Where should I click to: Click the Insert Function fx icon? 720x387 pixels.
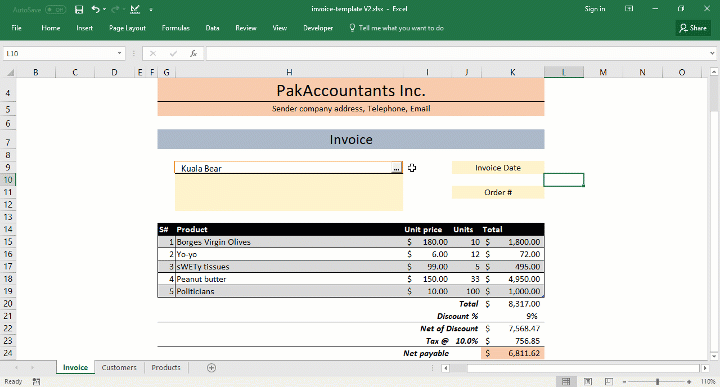[x=193, y=54]
